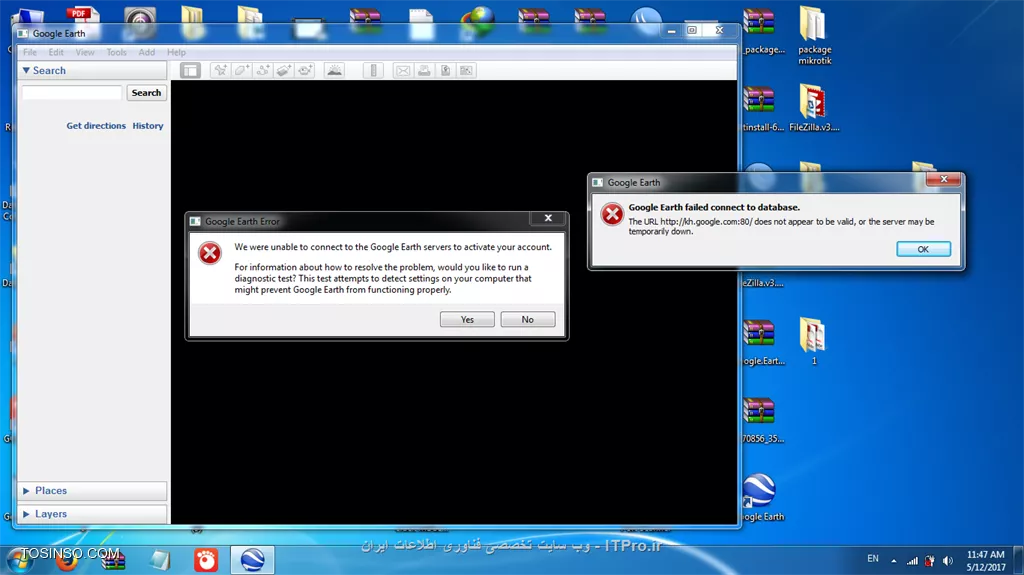Close the Google Earth Error dialog
This screenshot has height=575, width=1024.
[549, 218]
